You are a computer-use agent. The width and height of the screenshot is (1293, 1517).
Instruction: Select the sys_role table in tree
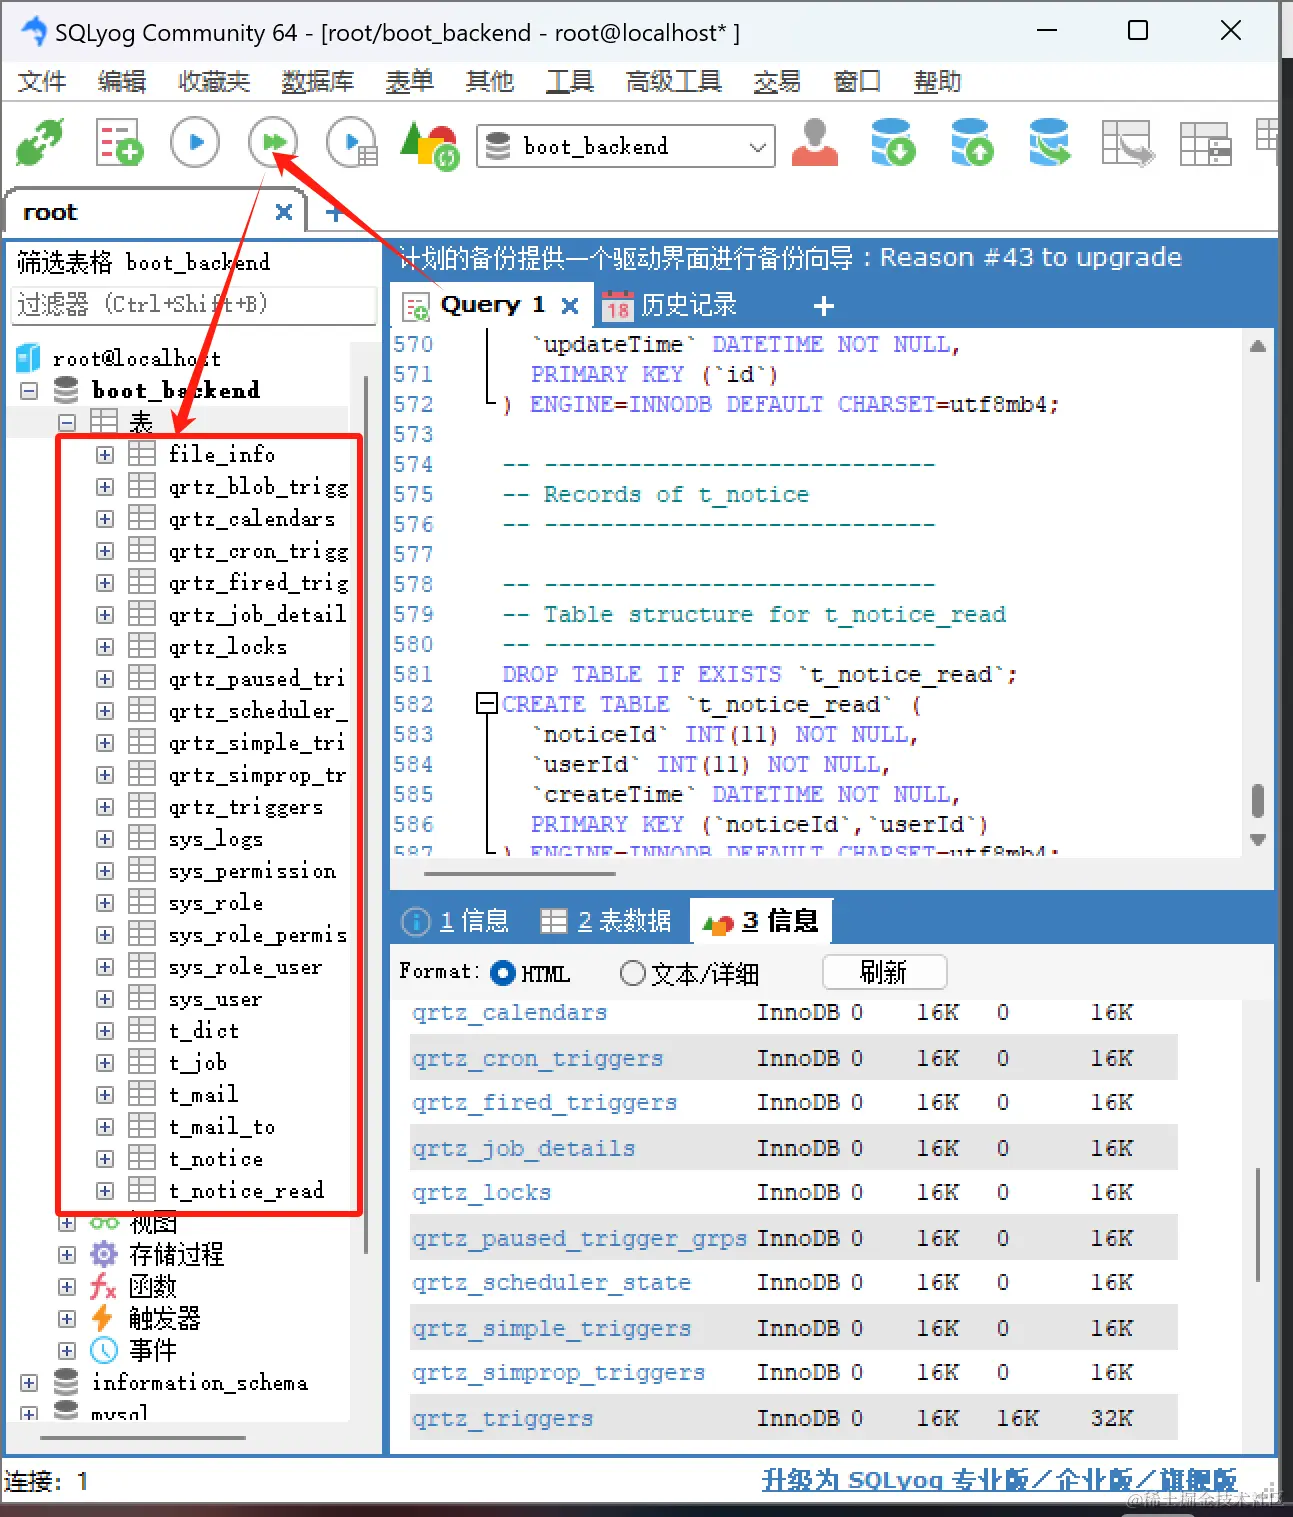[x=216, y=902]
